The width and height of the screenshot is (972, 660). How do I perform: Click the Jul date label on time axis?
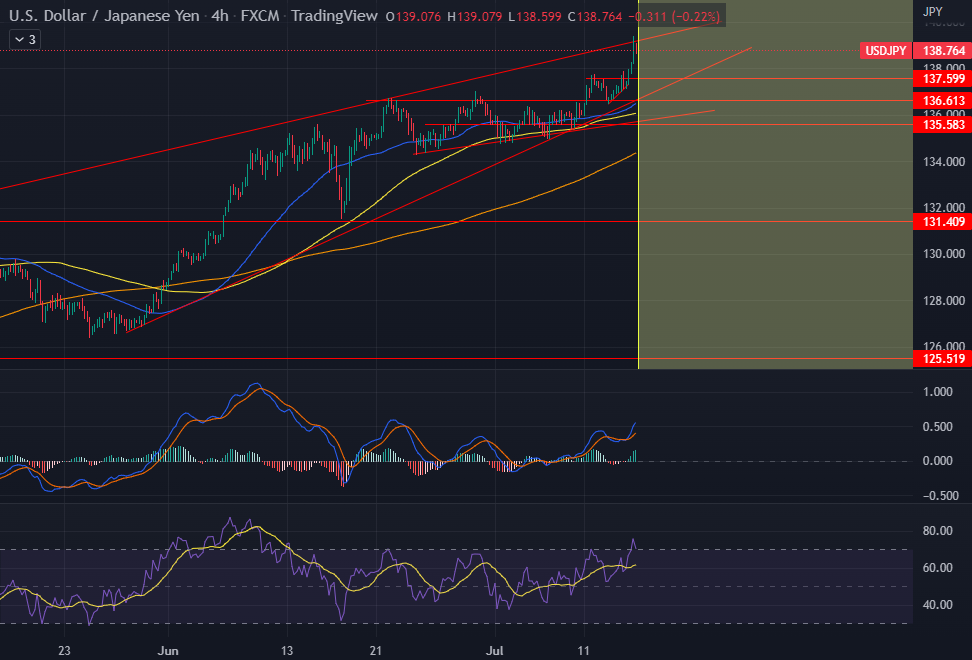tap(495, 651)
